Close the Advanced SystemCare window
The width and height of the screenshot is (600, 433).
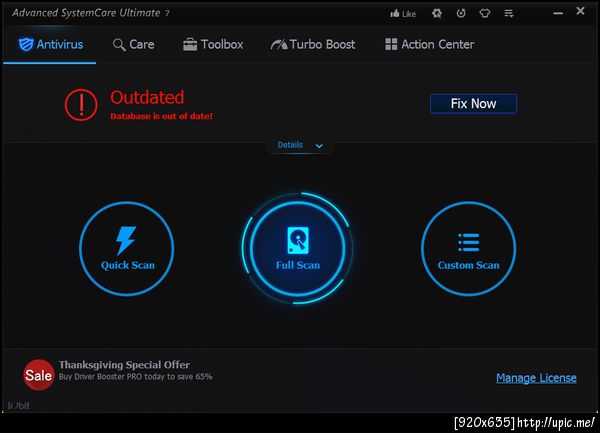click(x=580, y=11)
